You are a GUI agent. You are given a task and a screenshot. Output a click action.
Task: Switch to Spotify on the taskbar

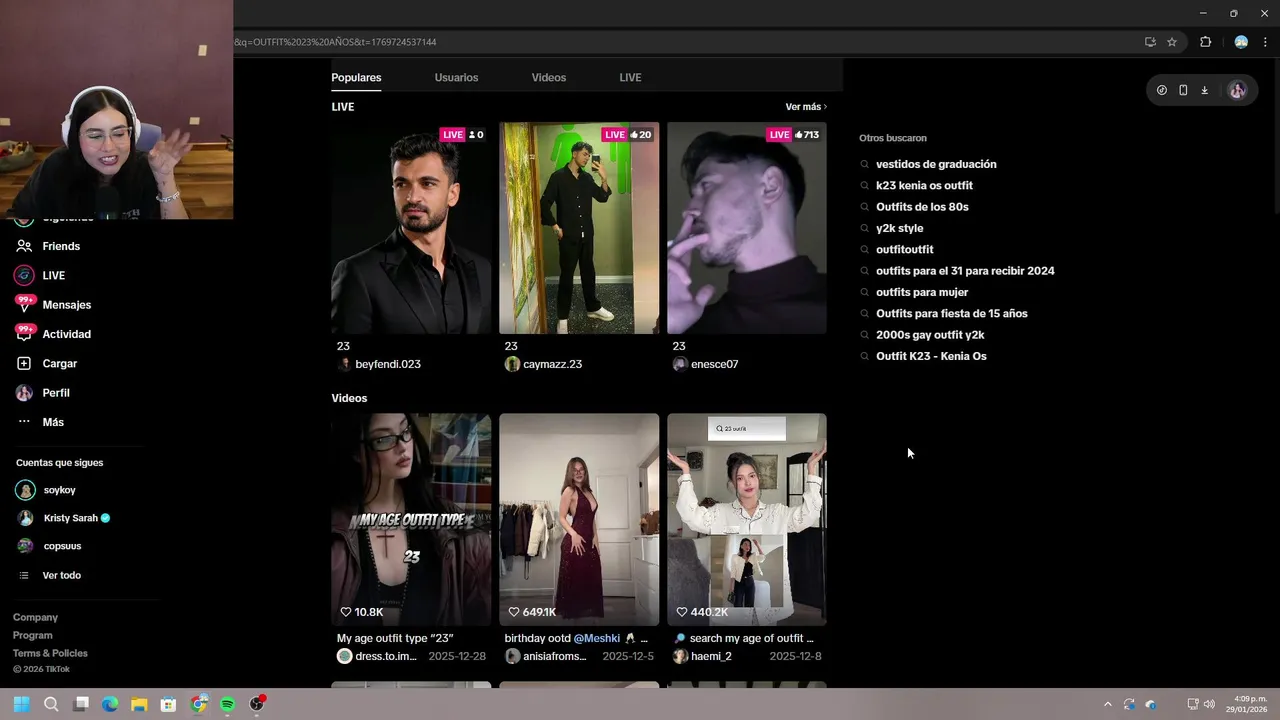[x=227, y=704]
